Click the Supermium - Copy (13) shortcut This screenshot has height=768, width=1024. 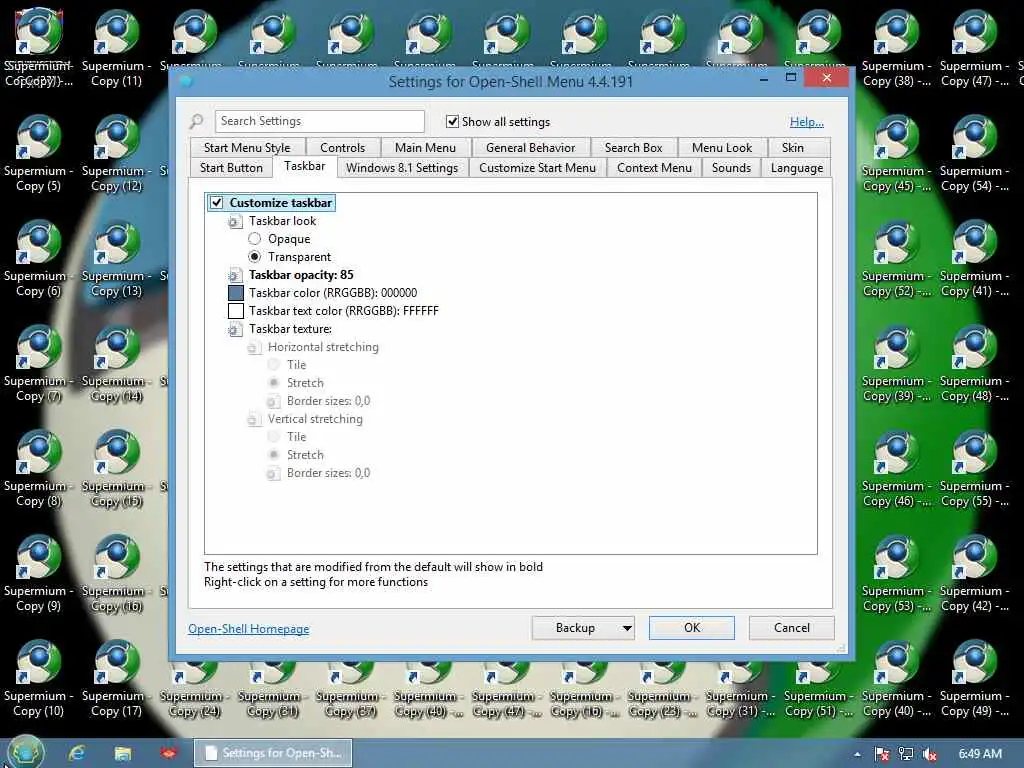click(x=116, y=259)
